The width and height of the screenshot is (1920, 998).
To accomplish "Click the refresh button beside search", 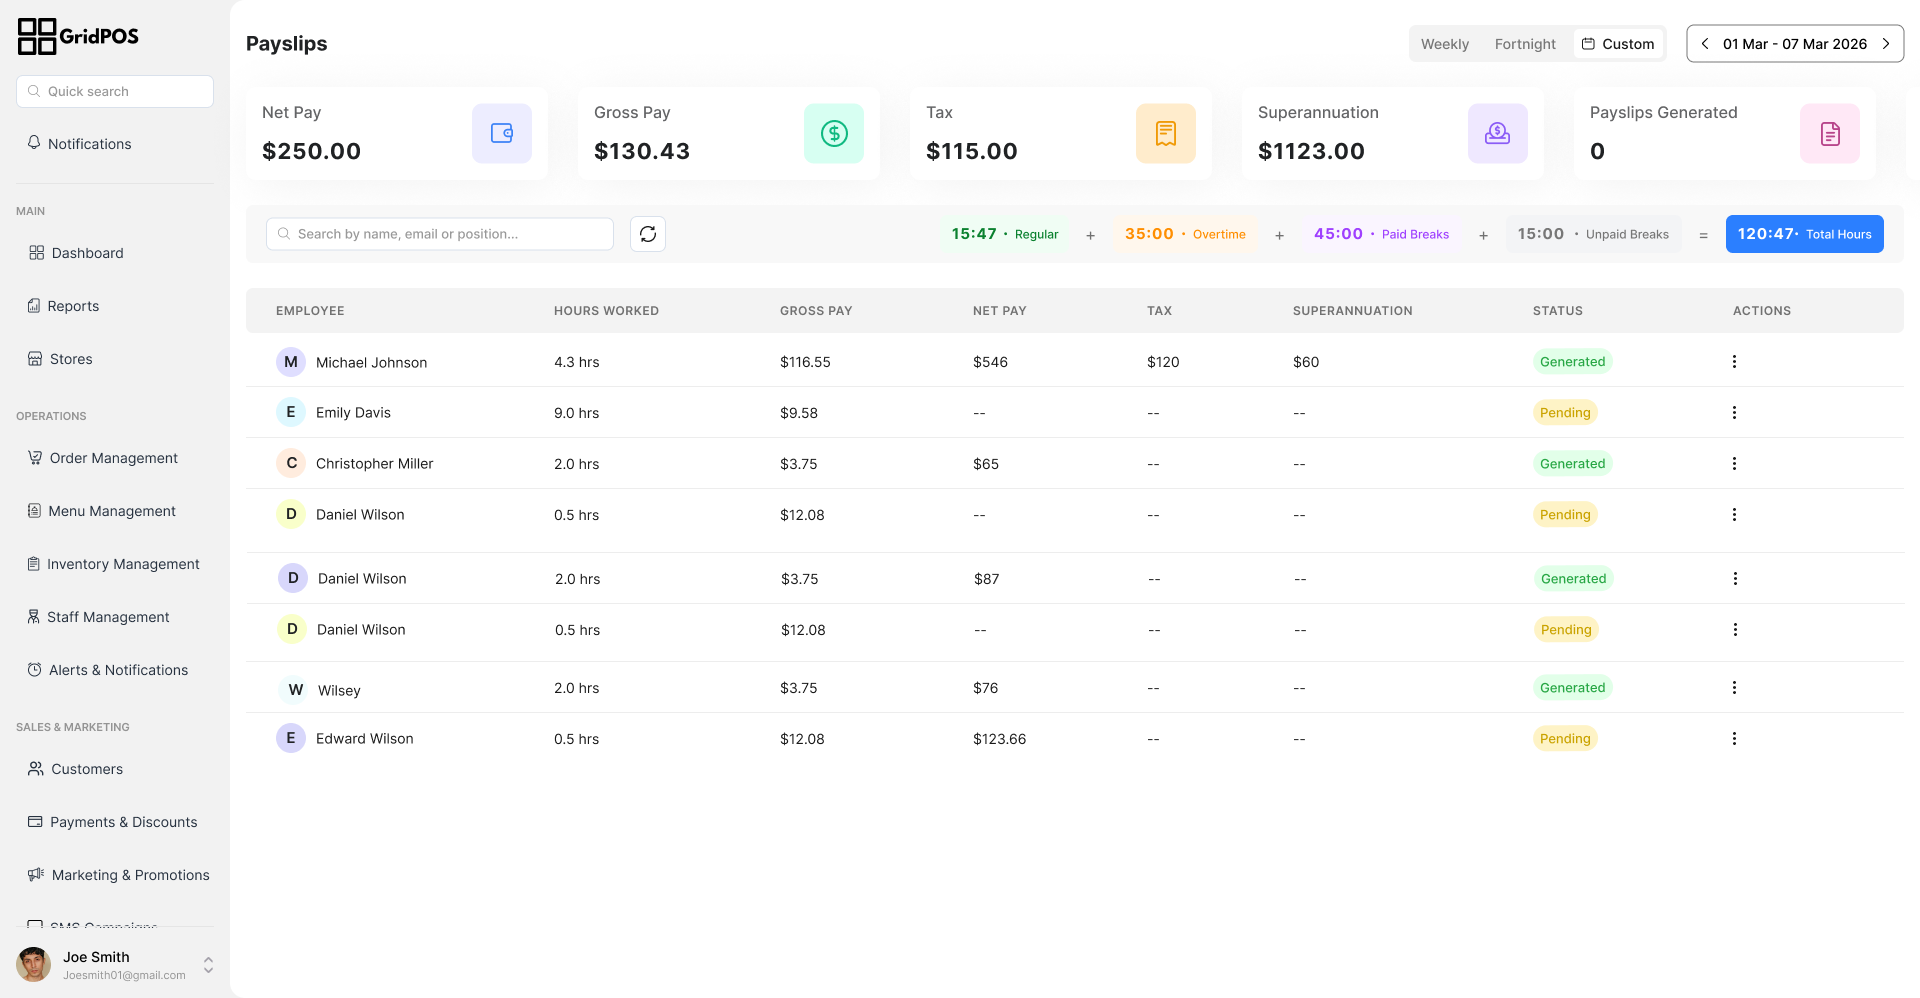I will [648, 234].
